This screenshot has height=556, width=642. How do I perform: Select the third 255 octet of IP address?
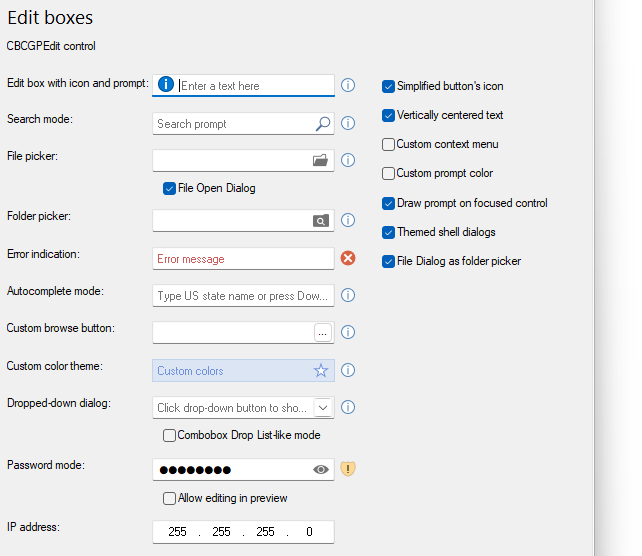pos(265,532)
